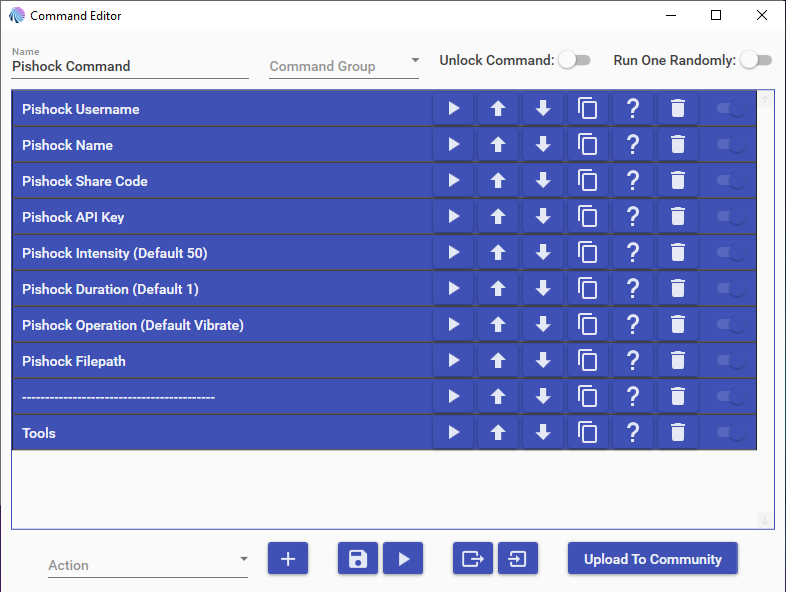Viewport: 786px width, 592px height.
Task: Copy the Pishock Name row
Action: [587, 144]
